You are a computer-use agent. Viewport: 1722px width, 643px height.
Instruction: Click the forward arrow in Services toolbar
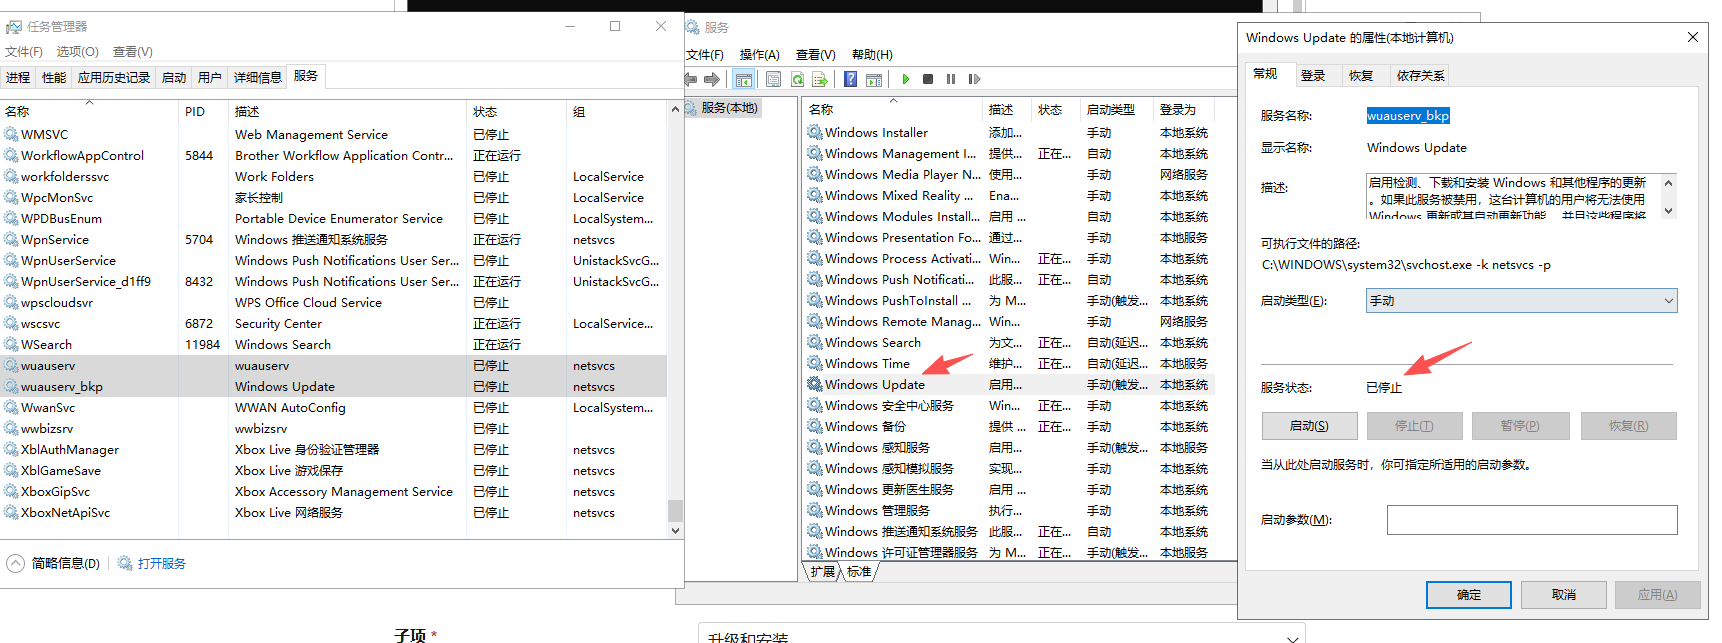[x=712, y=79]
